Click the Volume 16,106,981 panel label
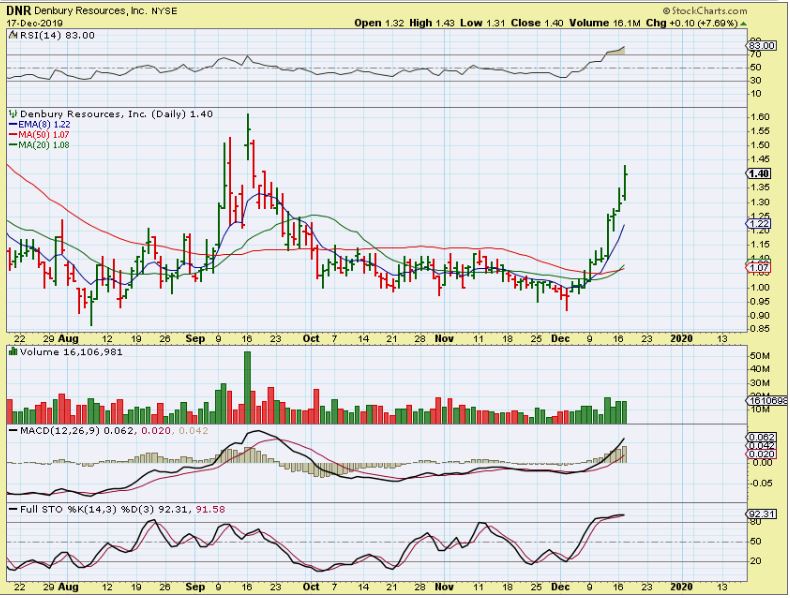The width and height of the screenshot is (790, 598). [x=71, y=352]
